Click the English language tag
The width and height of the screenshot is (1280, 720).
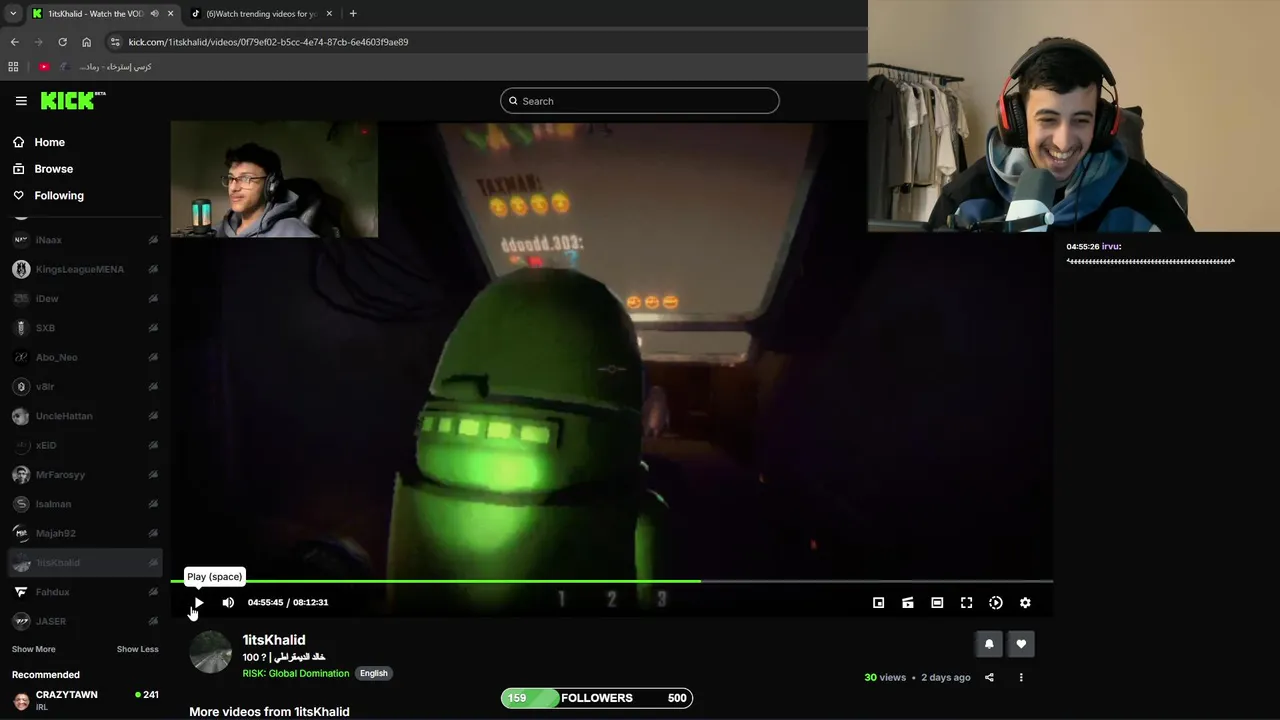click(x=374, y=673)
